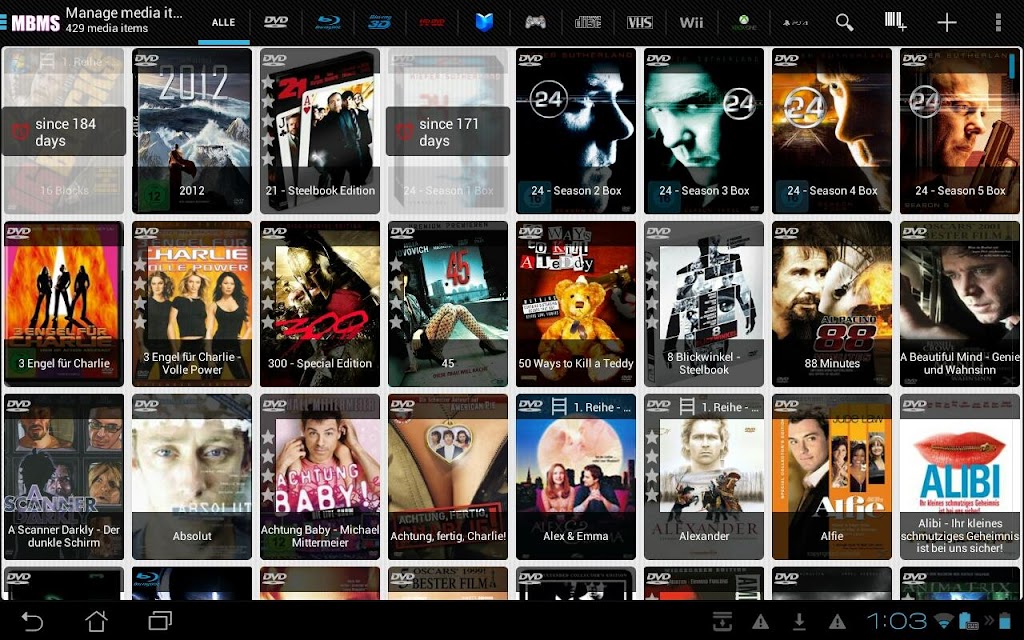Screen dimensions: 1024x640
Task: Open 3 Engel für Charlie - Volle Power
Action: tap(192, 304)
